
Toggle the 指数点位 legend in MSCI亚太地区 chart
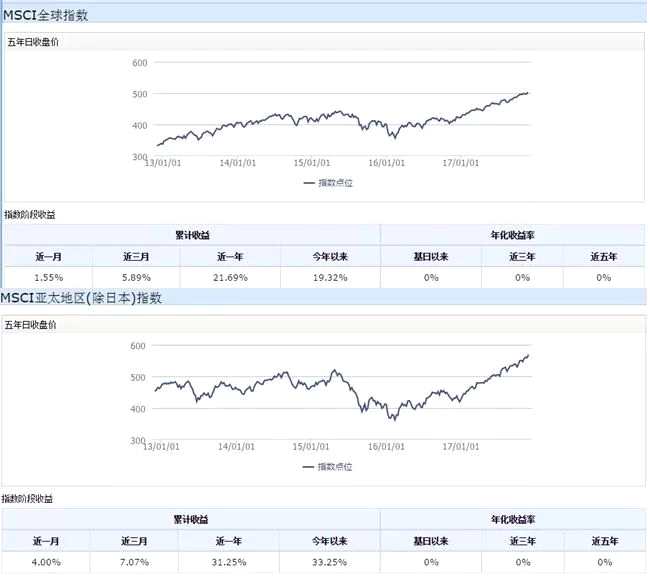[327, 467]
